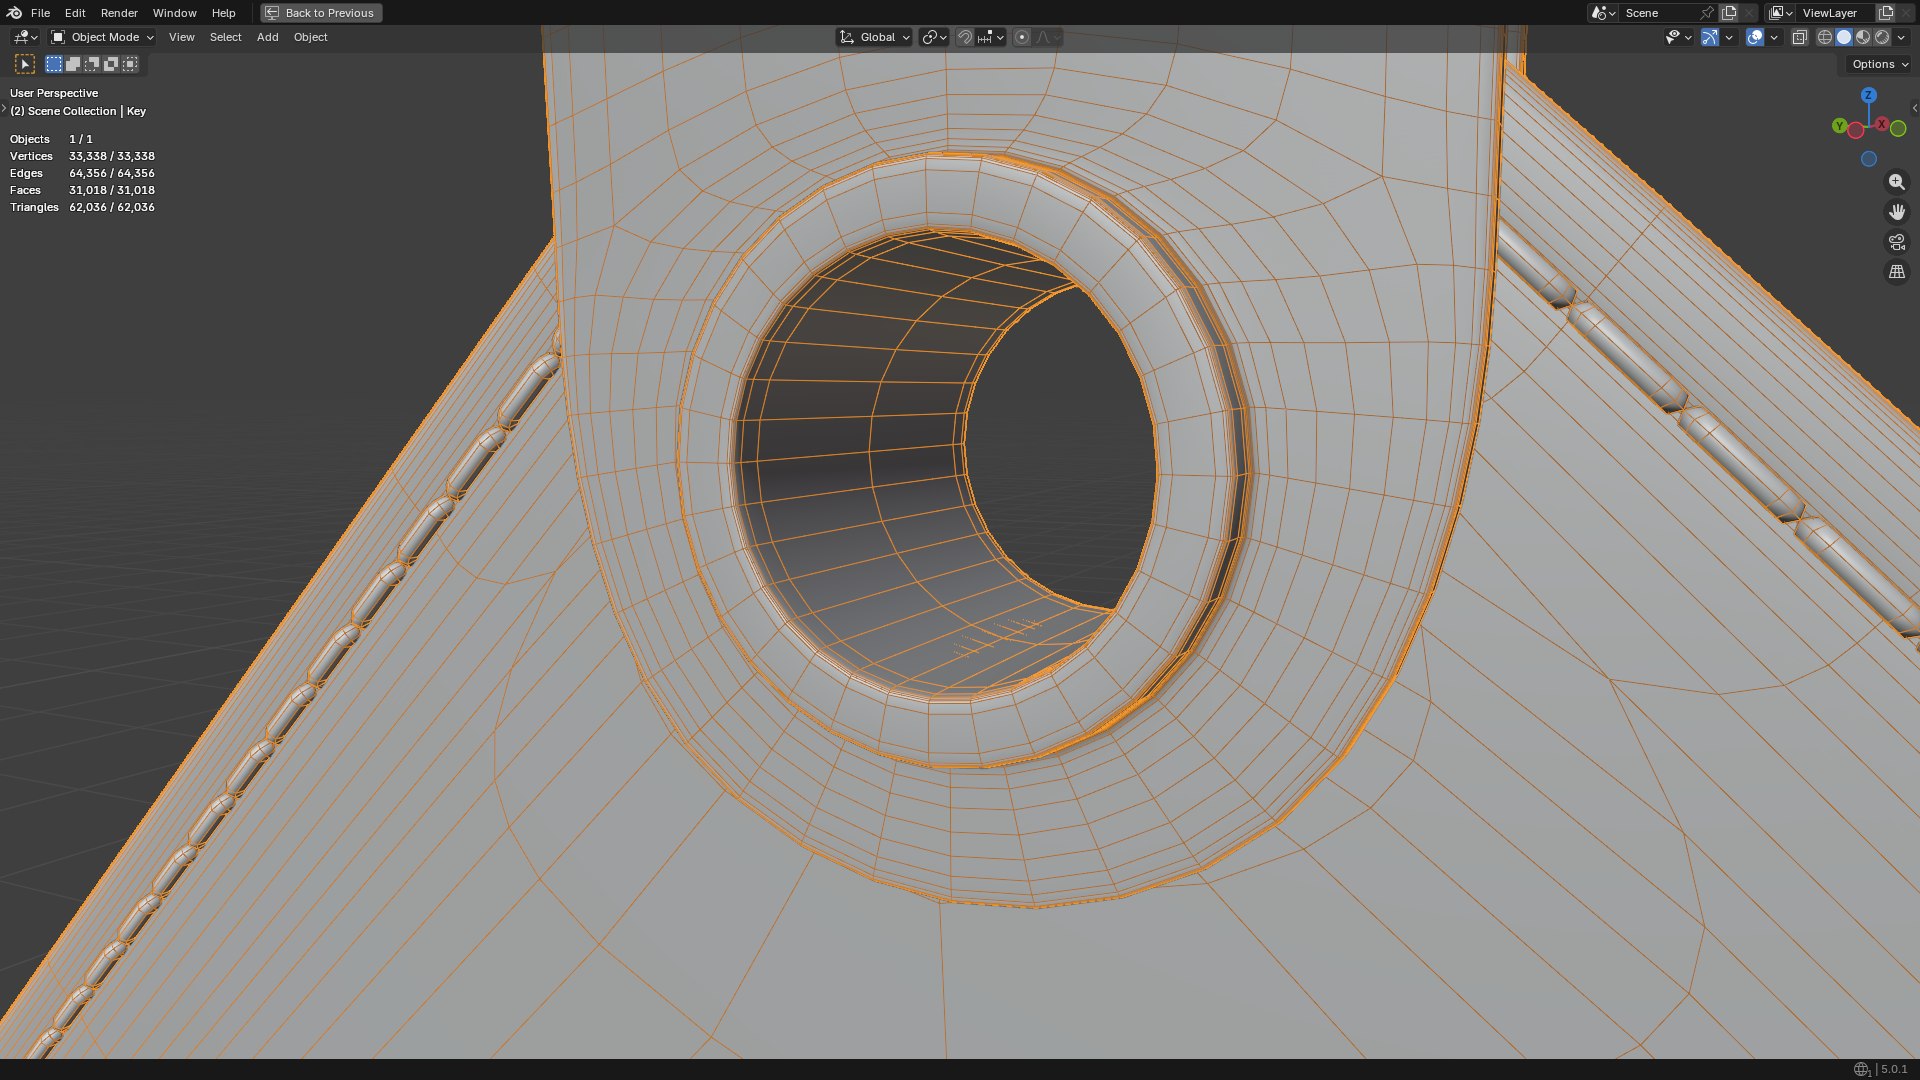Open the overlays options dropdown

(1774, 37)
